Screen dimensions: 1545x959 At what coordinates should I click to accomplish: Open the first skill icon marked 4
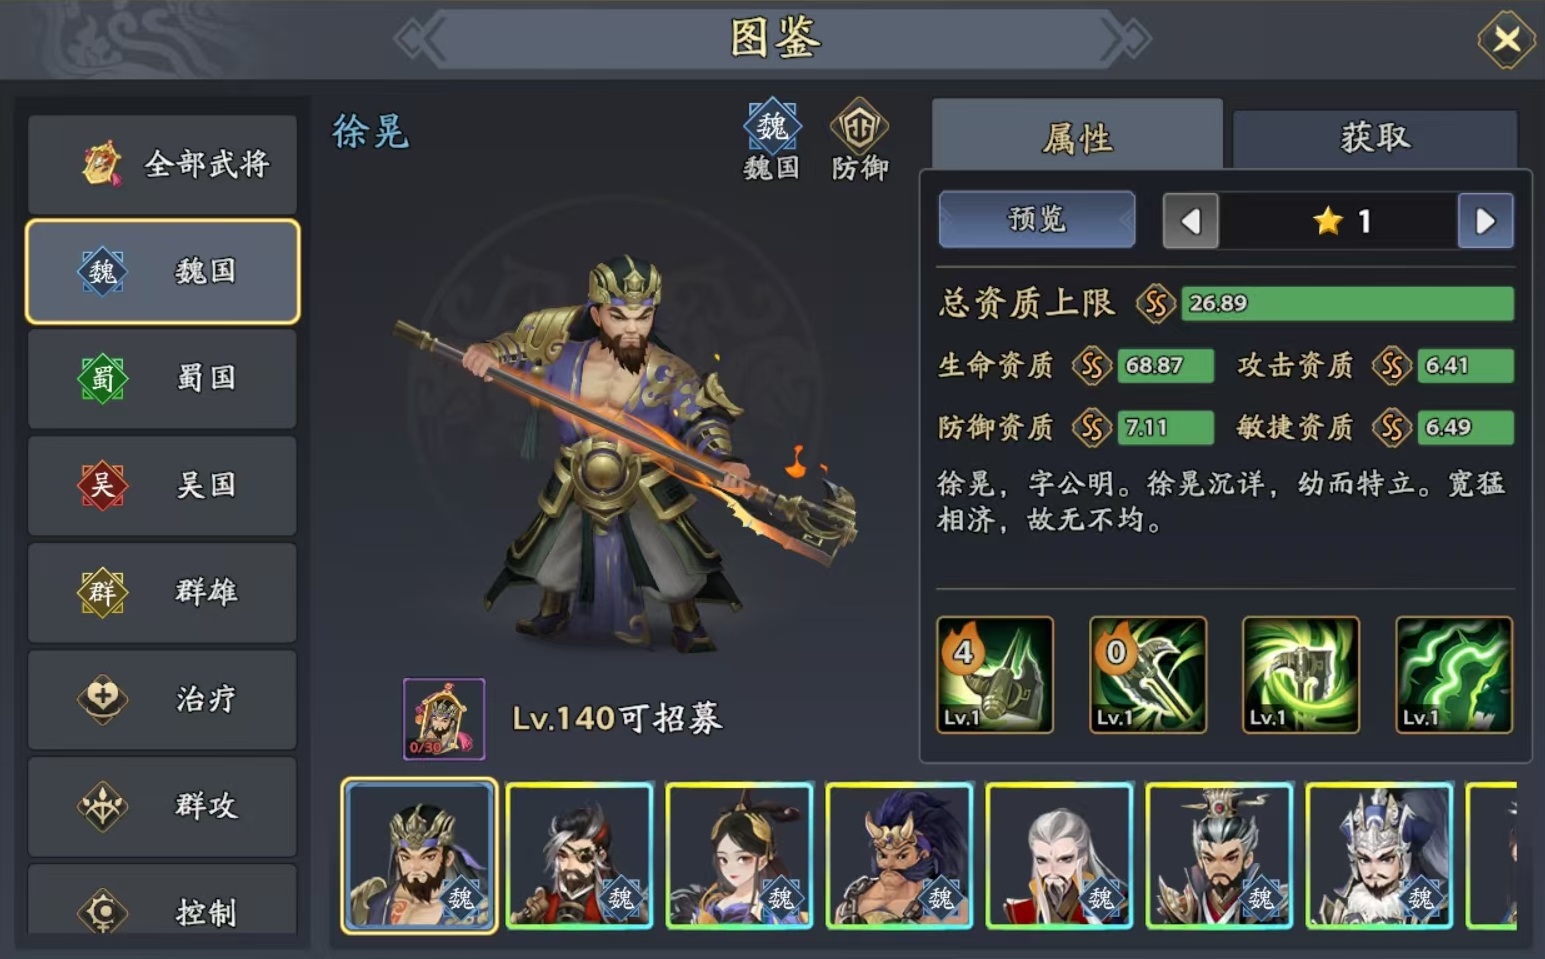(x=994, y=675)
